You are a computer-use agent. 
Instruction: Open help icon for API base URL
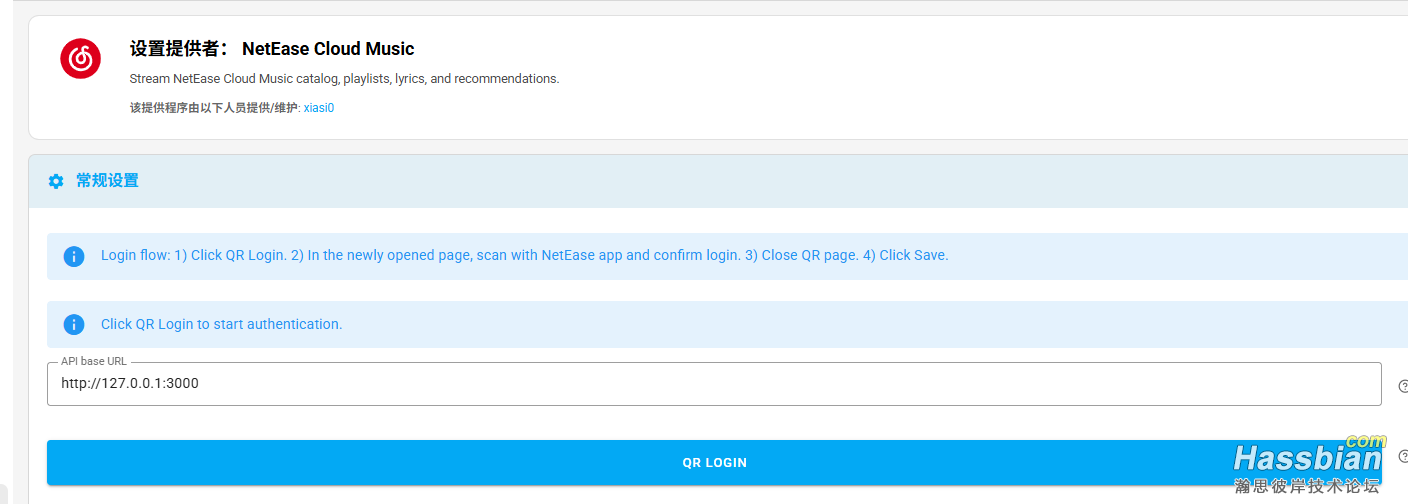1403,386
